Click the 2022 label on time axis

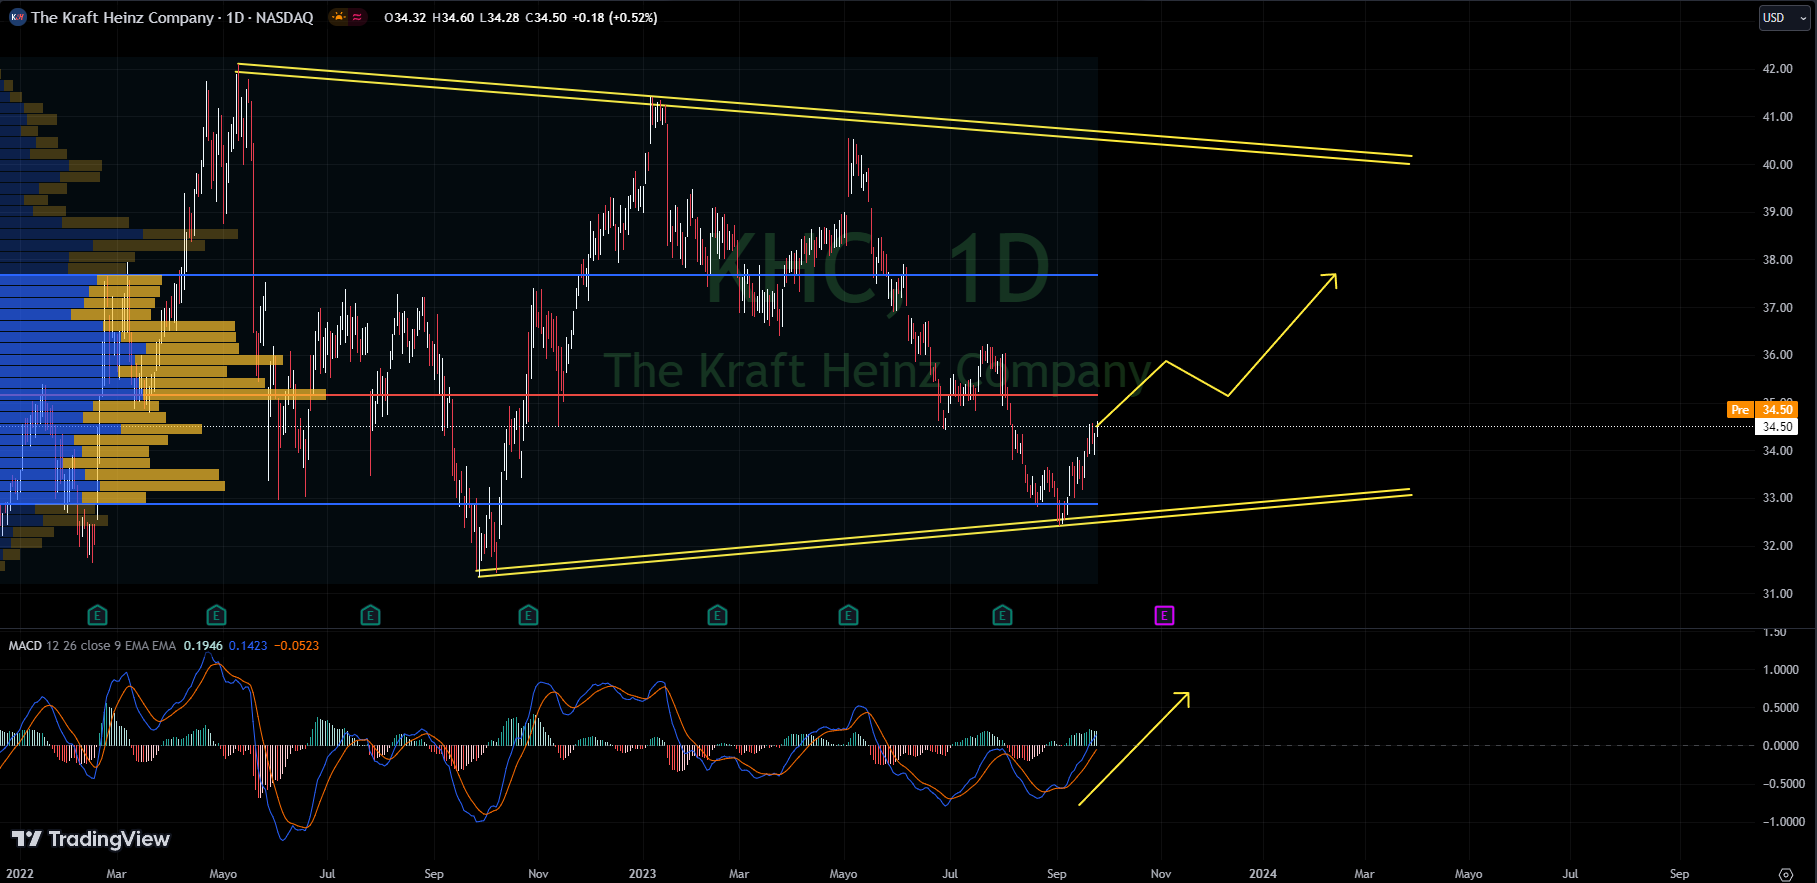click(20, 874)
